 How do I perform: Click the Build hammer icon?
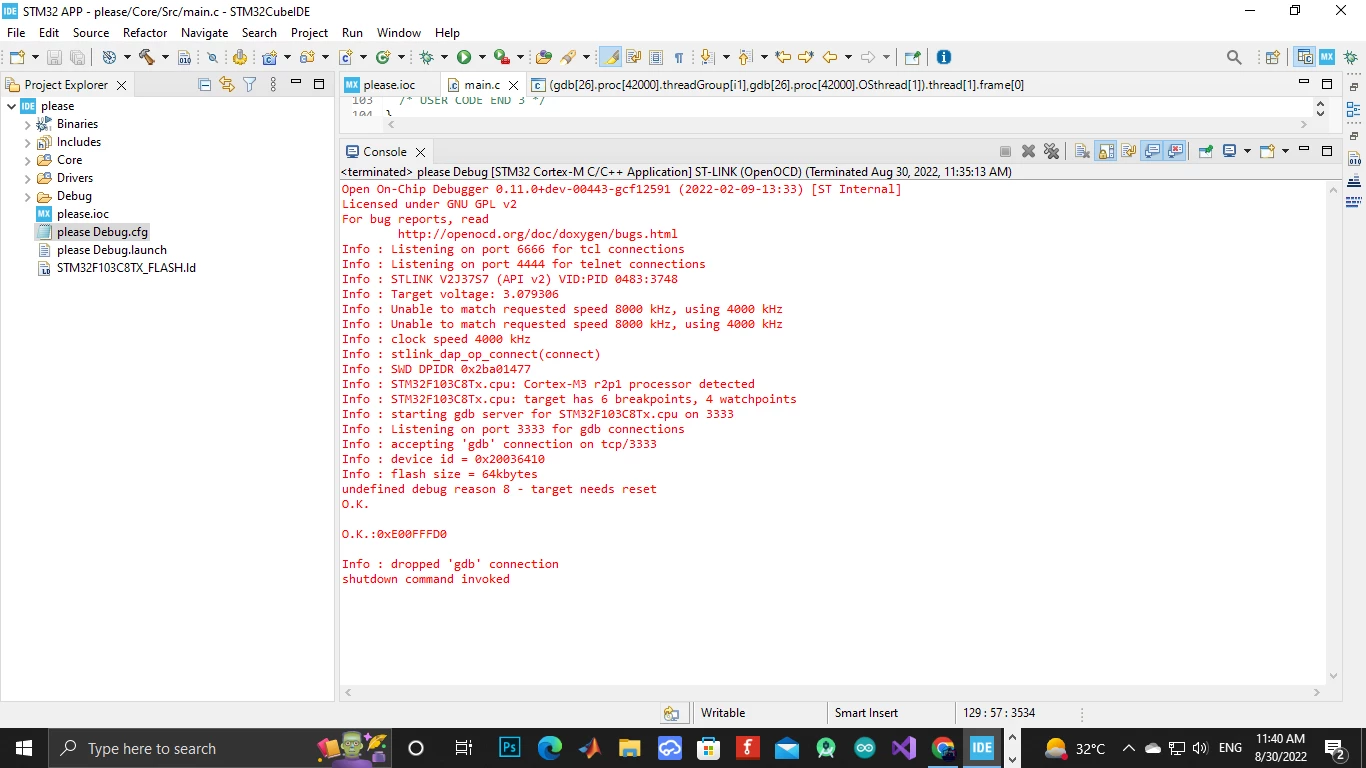coord(147,58)
